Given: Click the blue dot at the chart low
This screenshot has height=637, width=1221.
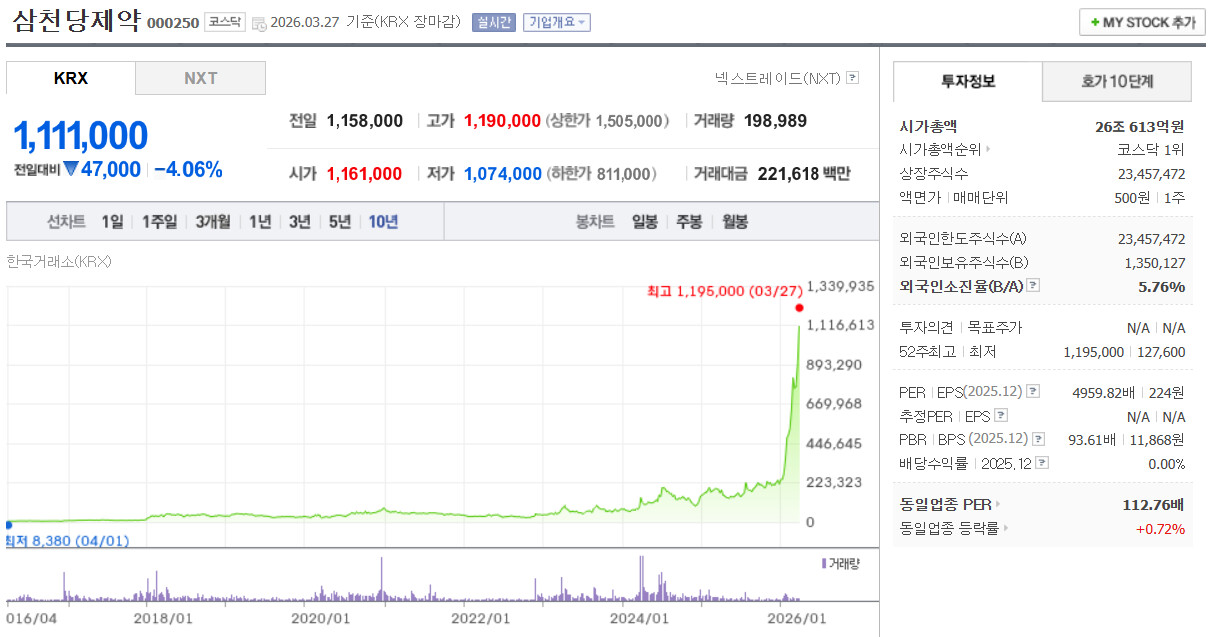Looking at the screenshot, I should [8, 524].
